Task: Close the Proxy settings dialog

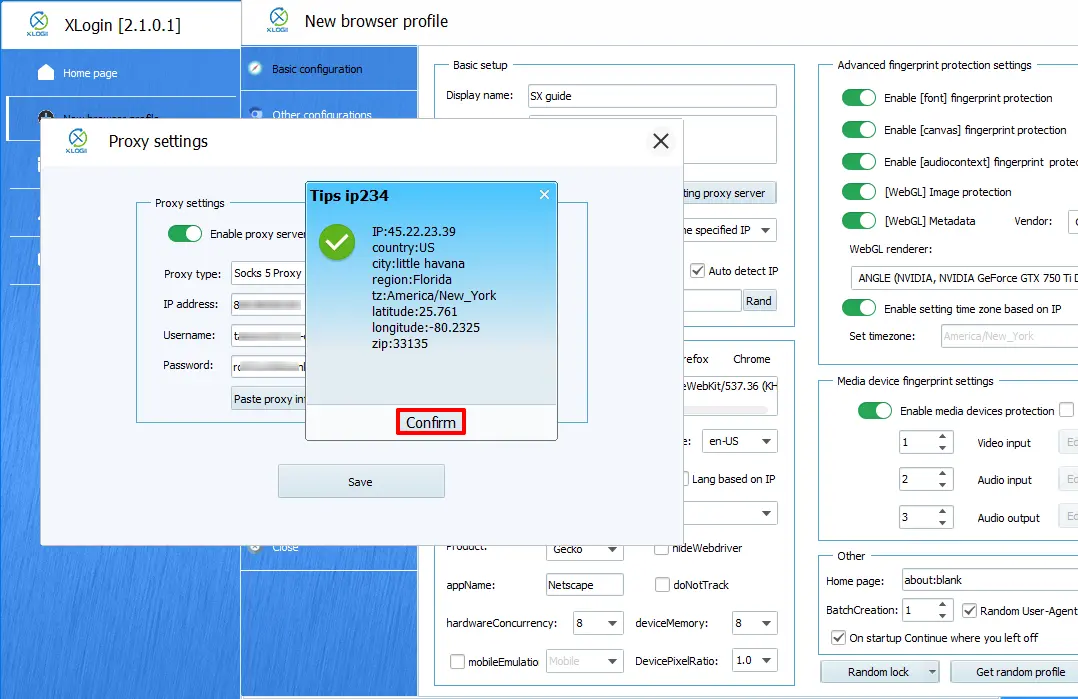Action: click(660, 142)
